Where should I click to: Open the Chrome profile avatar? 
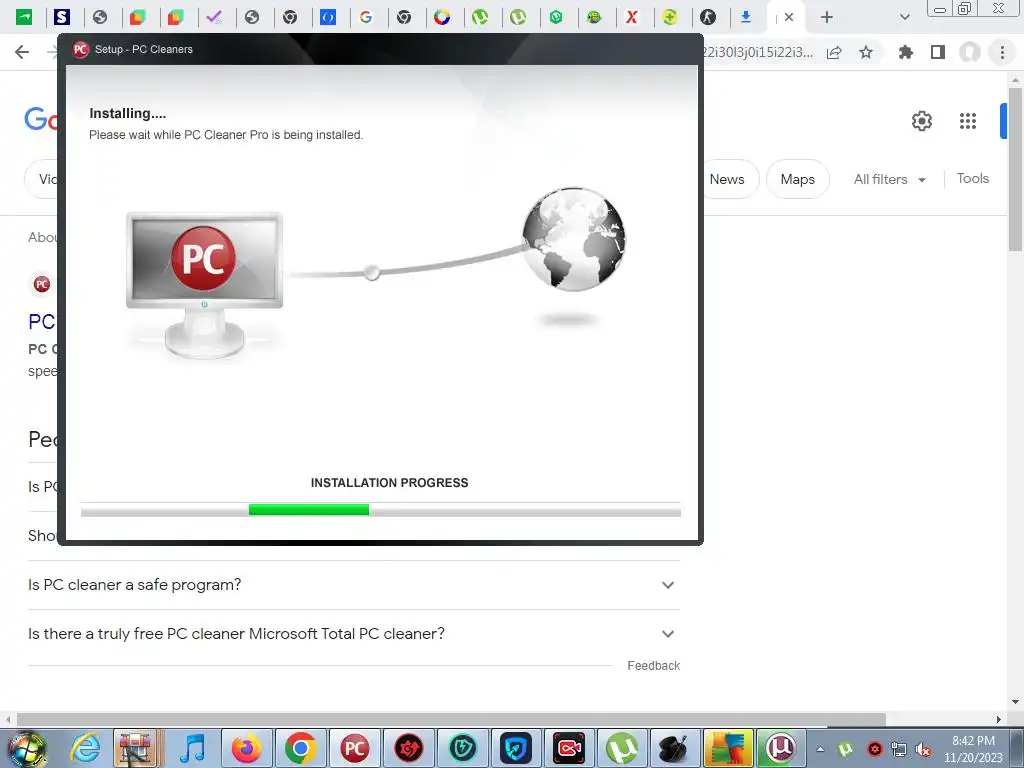point(970,52)
